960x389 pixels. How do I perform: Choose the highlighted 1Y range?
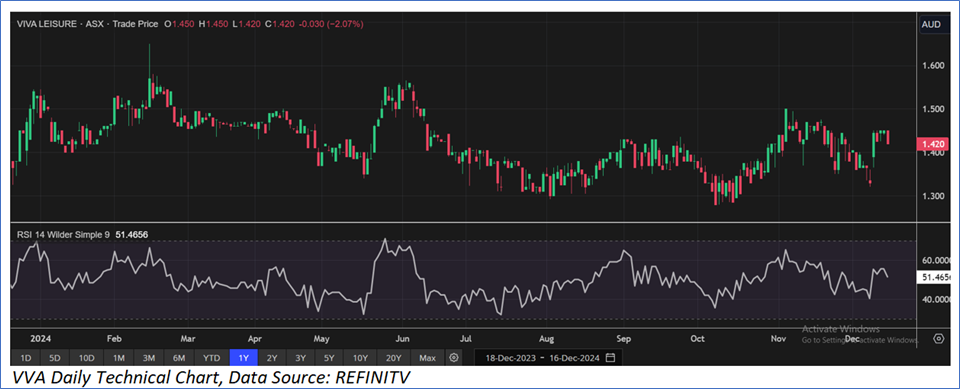[244, 357]
